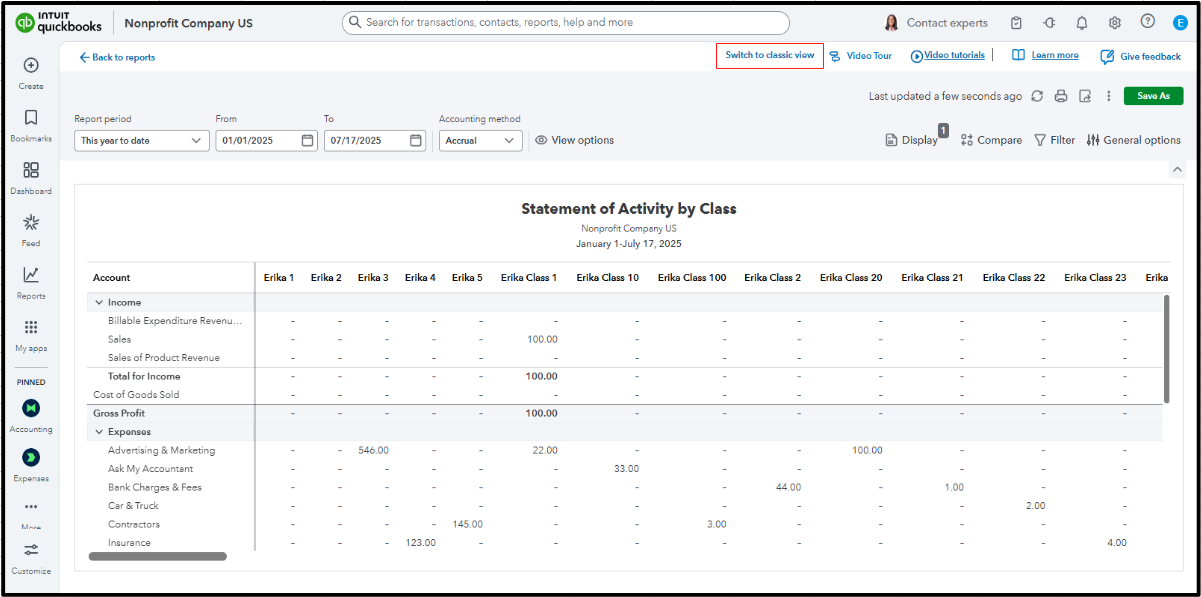Open the Filter panel

coord(1054,140)
